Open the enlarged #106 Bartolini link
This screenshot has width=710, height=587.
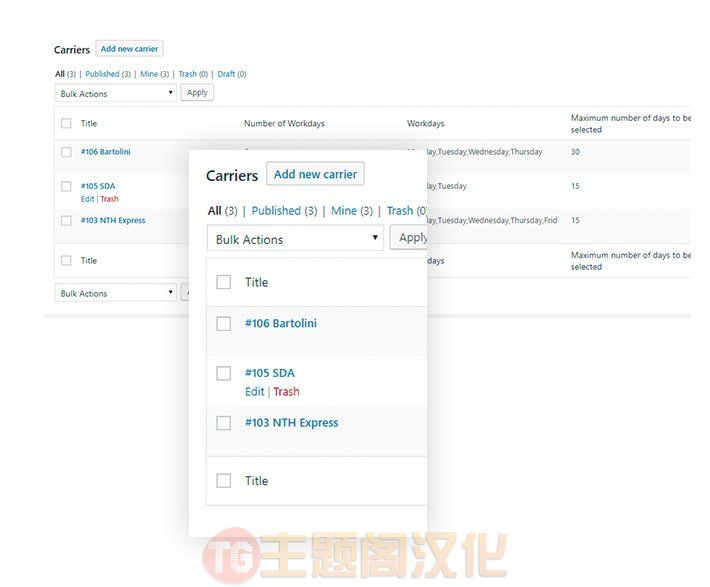tap(281, 323)
